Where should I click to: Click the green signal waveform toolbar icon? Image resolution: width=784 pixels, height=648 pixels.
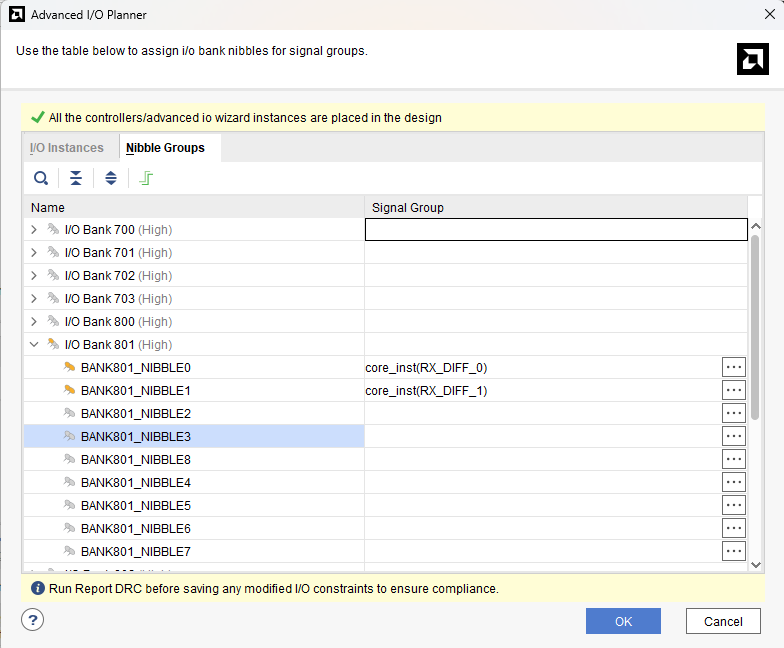coord(146,178)
